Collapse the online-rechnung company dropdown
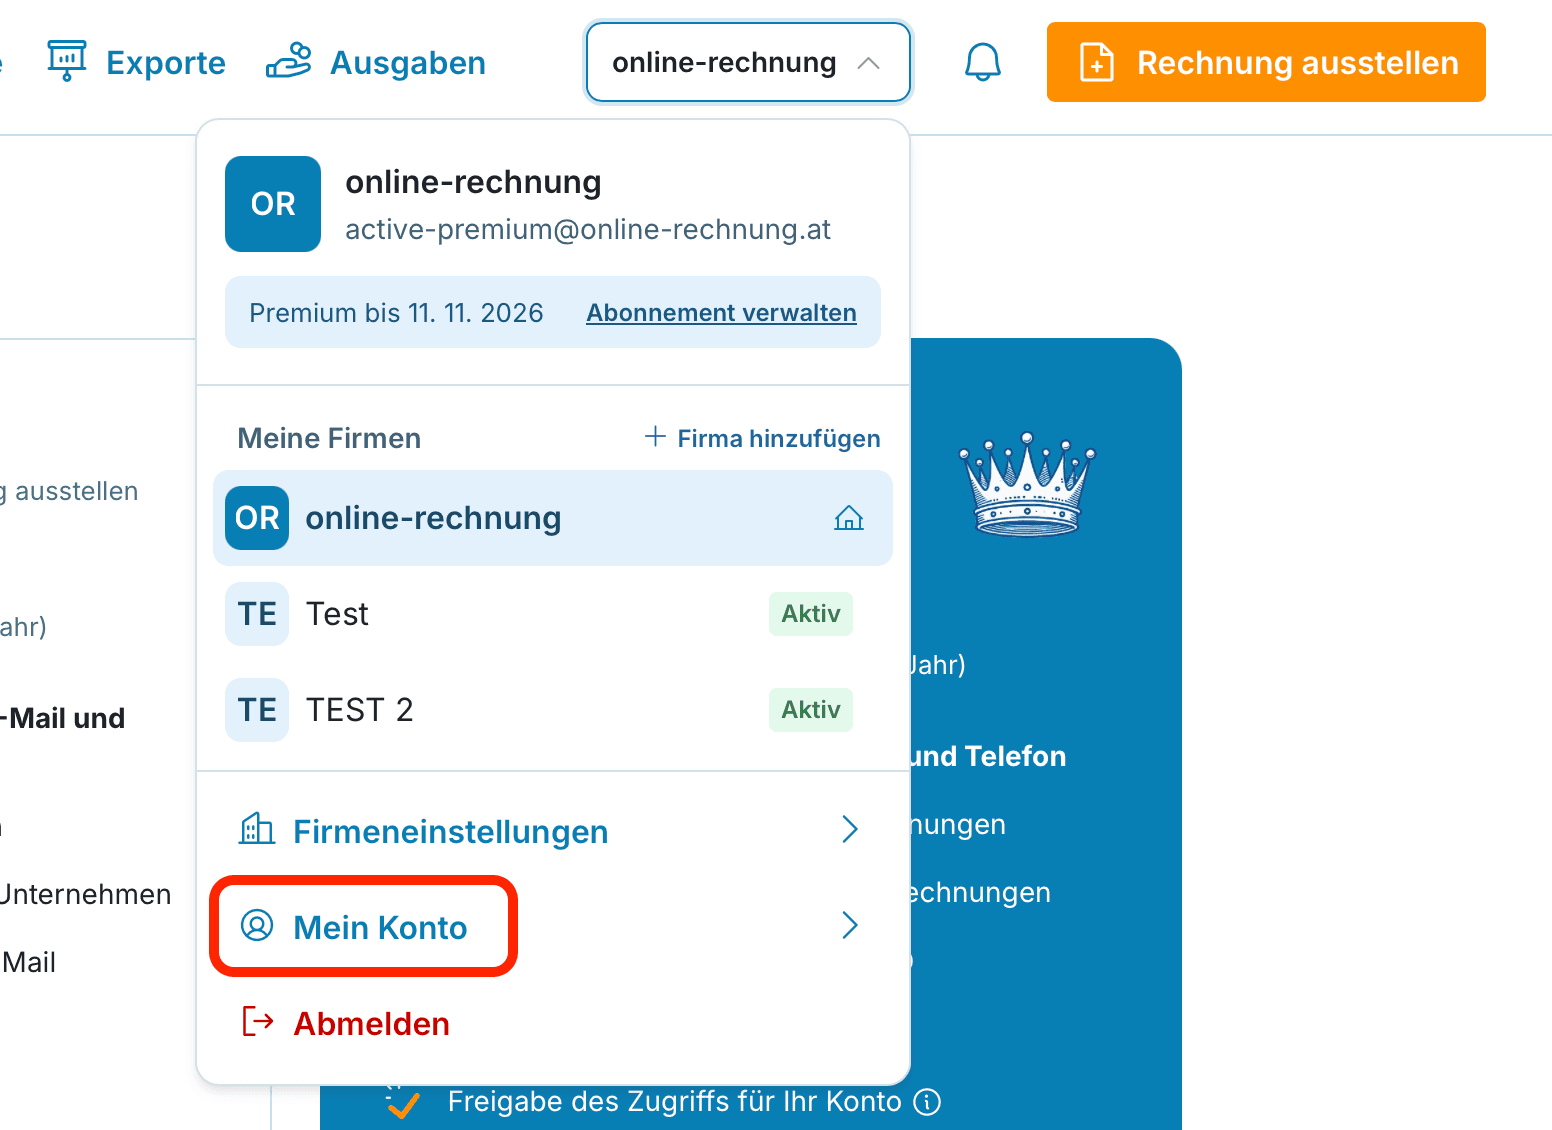The width and height of the screenshot is (1552, 1130). coord(748,62)
